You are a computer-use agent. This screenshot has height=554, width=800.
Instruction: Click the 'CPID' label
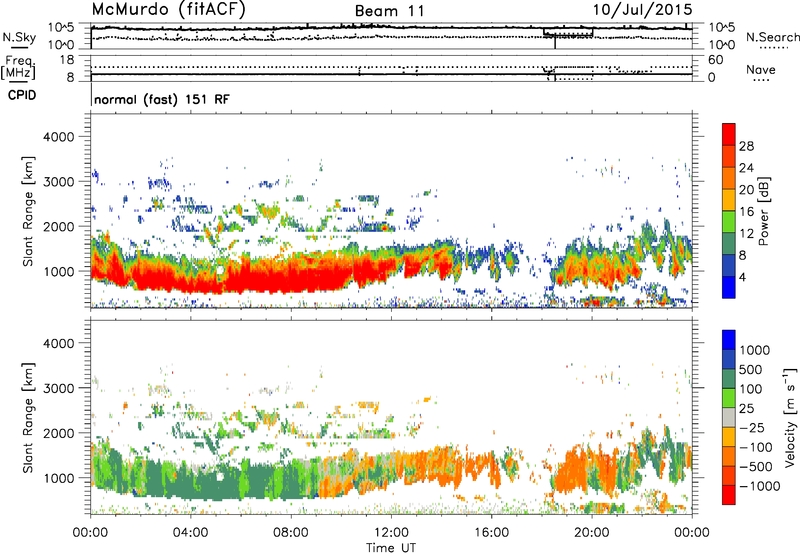click(x=22, y=95)
